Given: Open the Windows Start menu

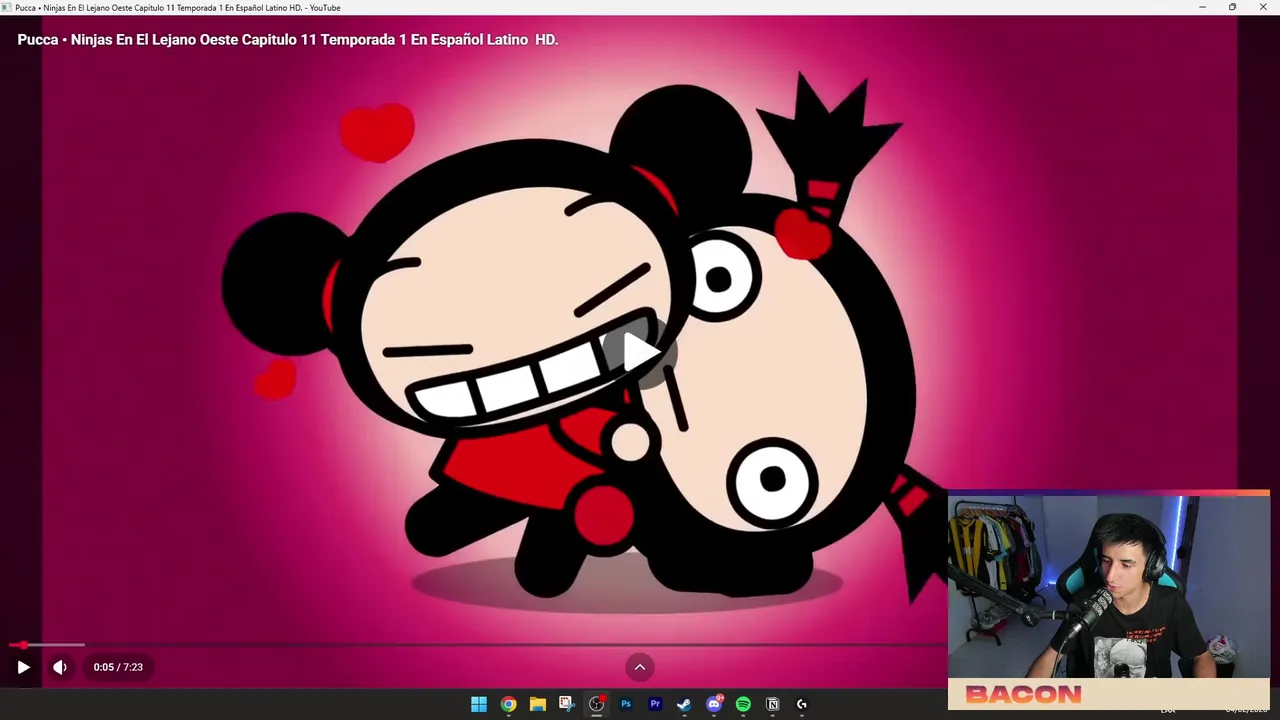Looking at the screenshot, I should point(479,704).
